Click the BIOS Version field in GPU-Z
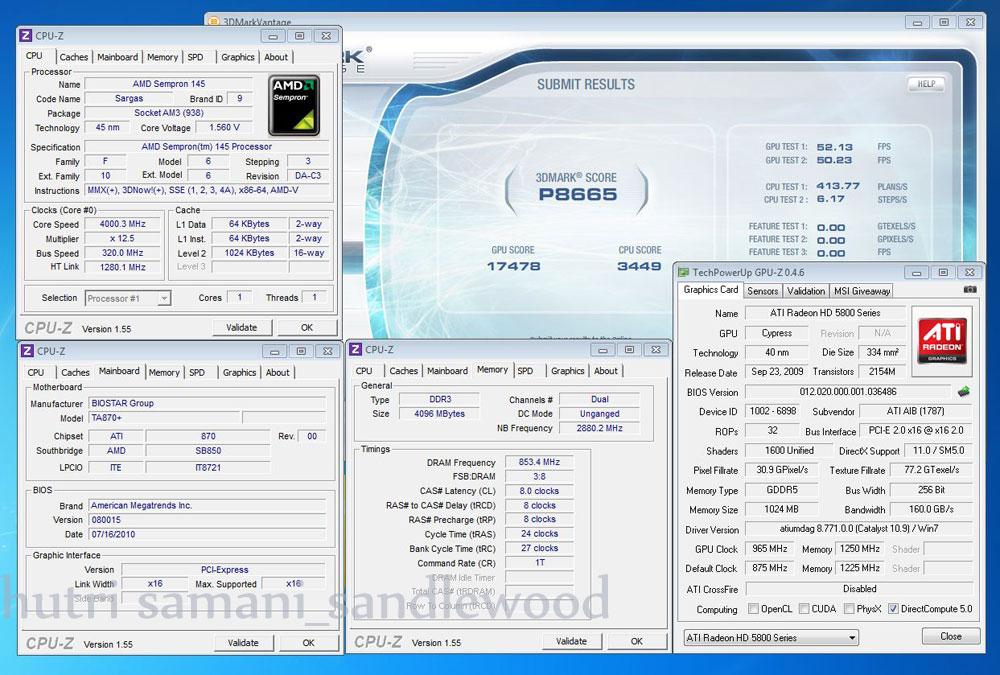This screenshot has height=675, width=1000. (848, 392)
